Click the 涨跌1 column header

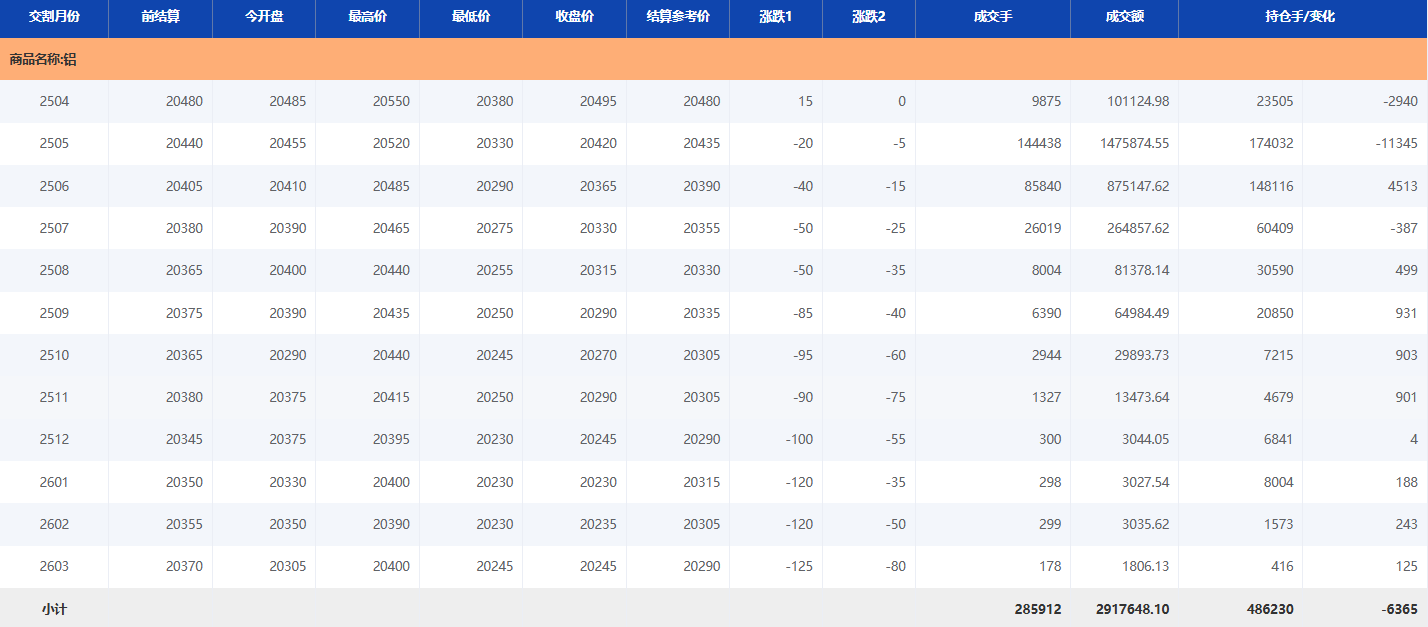(x=775, y=18)
